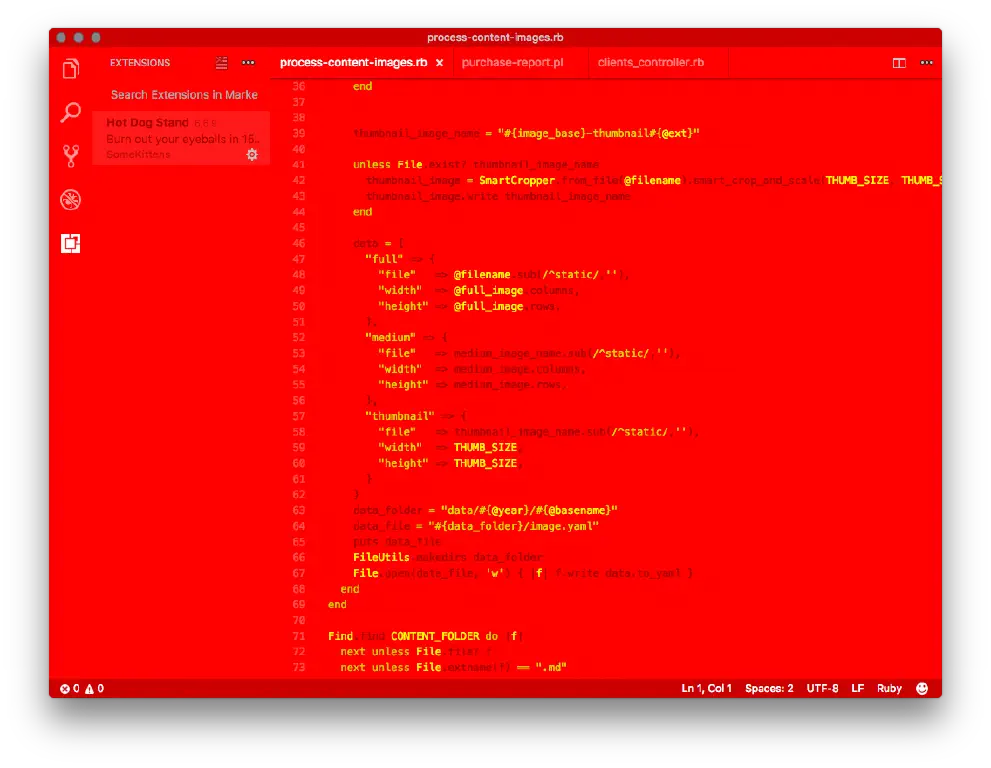Click FileUtils on line 66
The image size is (991, 768).
(381, 557)
